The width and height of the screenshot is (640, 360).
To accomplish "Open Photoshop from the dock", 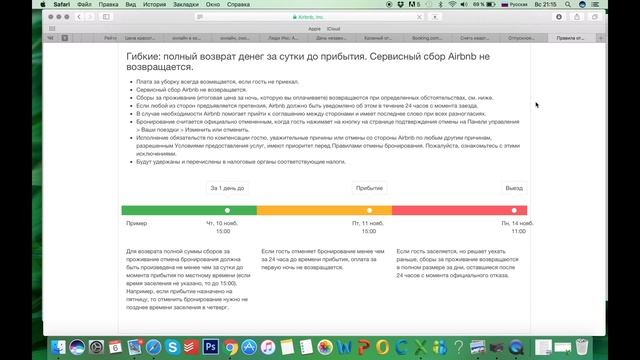I will point(211,347).
